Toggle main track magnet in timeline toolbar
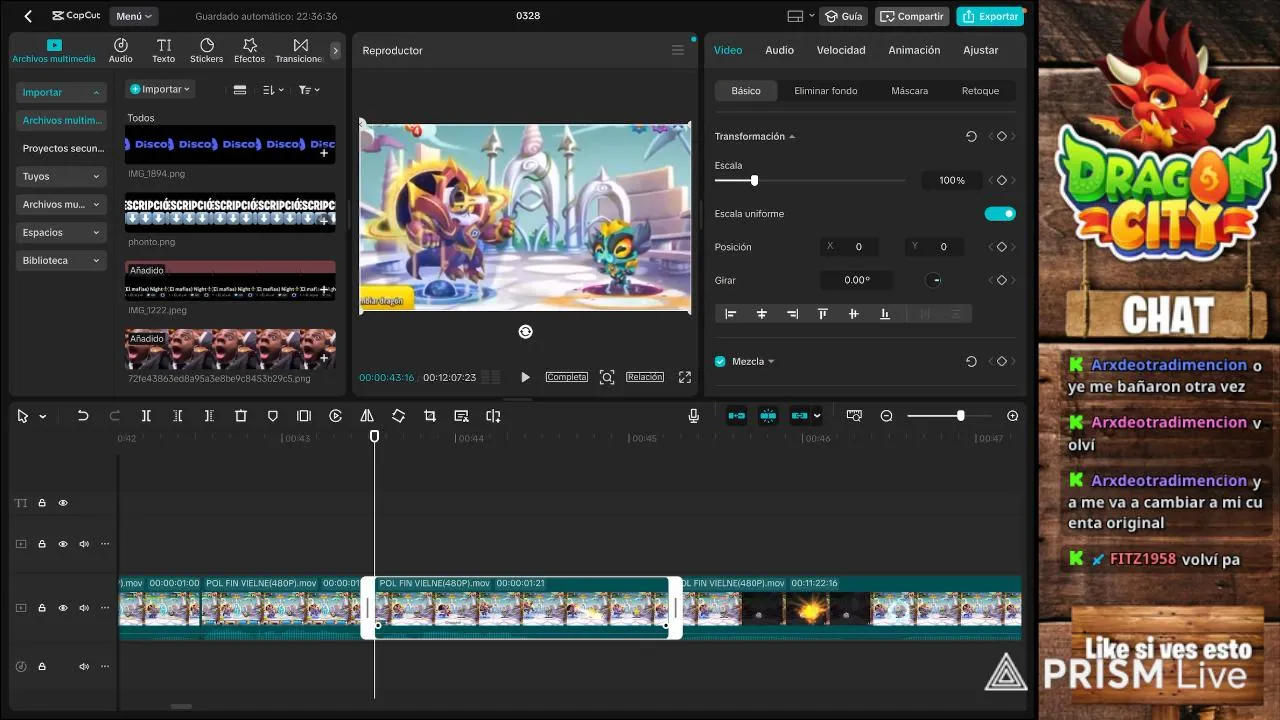 [x=736, y=416]
